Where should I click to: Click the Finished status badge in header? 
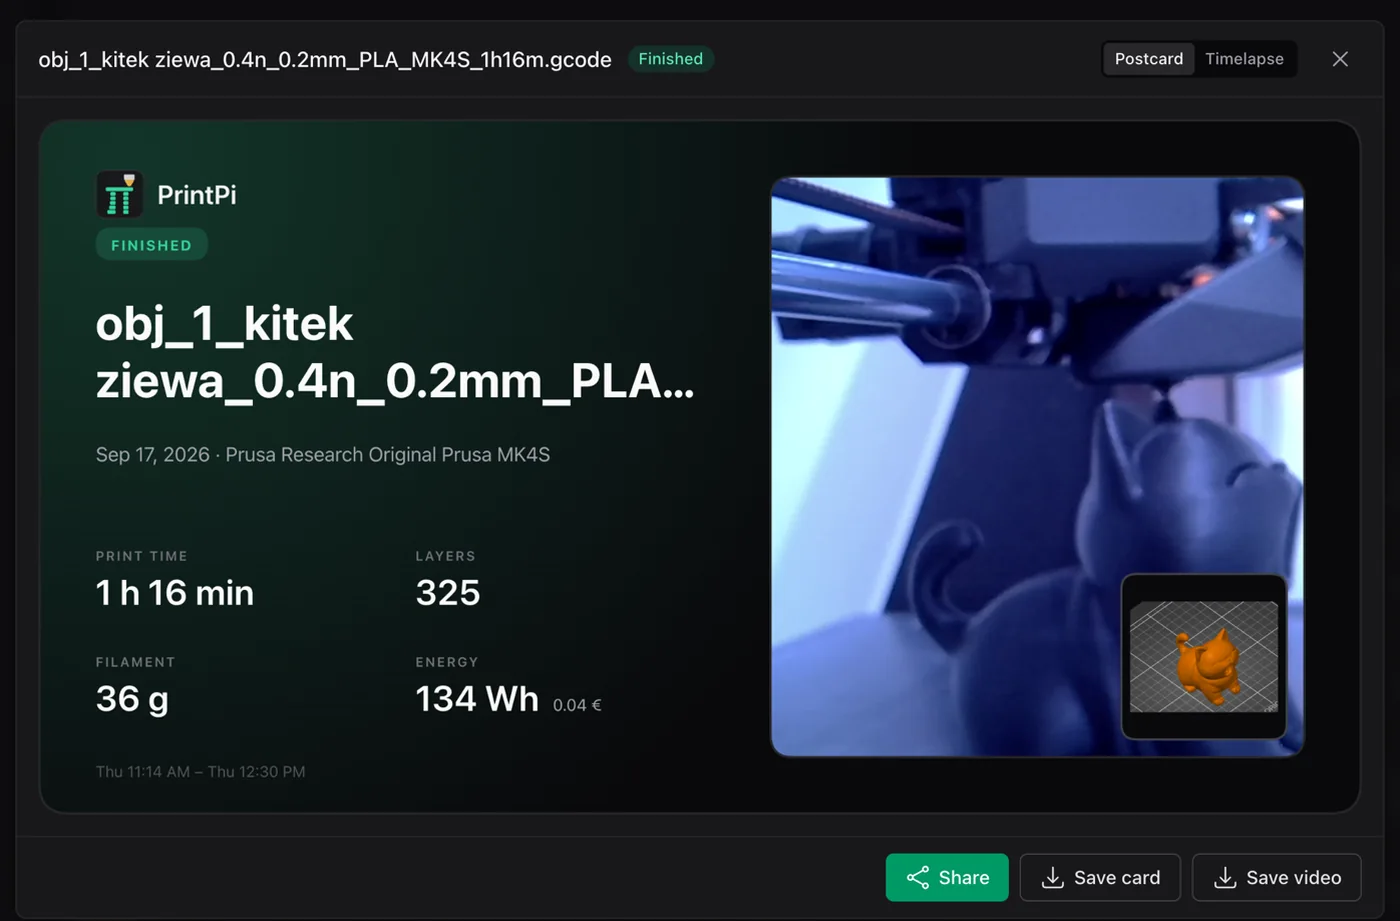pyautogui.click(x=670, y=59)
